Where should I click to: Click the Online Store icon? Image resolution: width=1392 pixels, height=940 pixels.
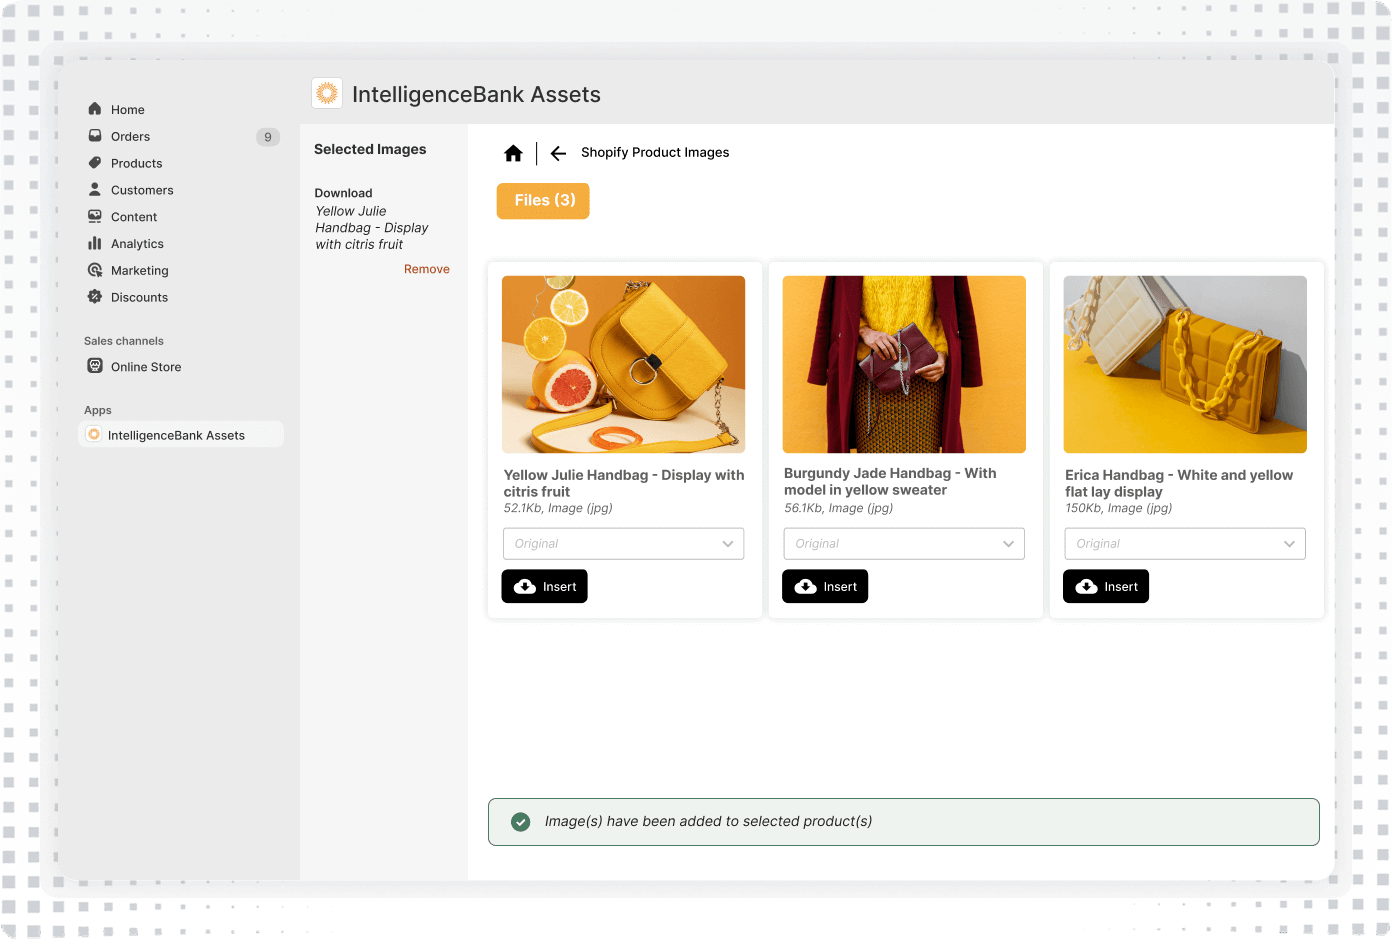point(95,366)
